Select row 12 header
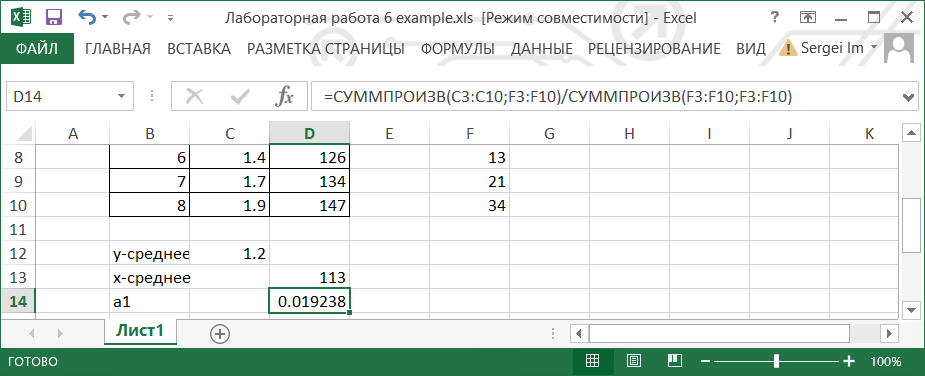The width and height of the screenshot is (925, 376). (x=18, y=254)
